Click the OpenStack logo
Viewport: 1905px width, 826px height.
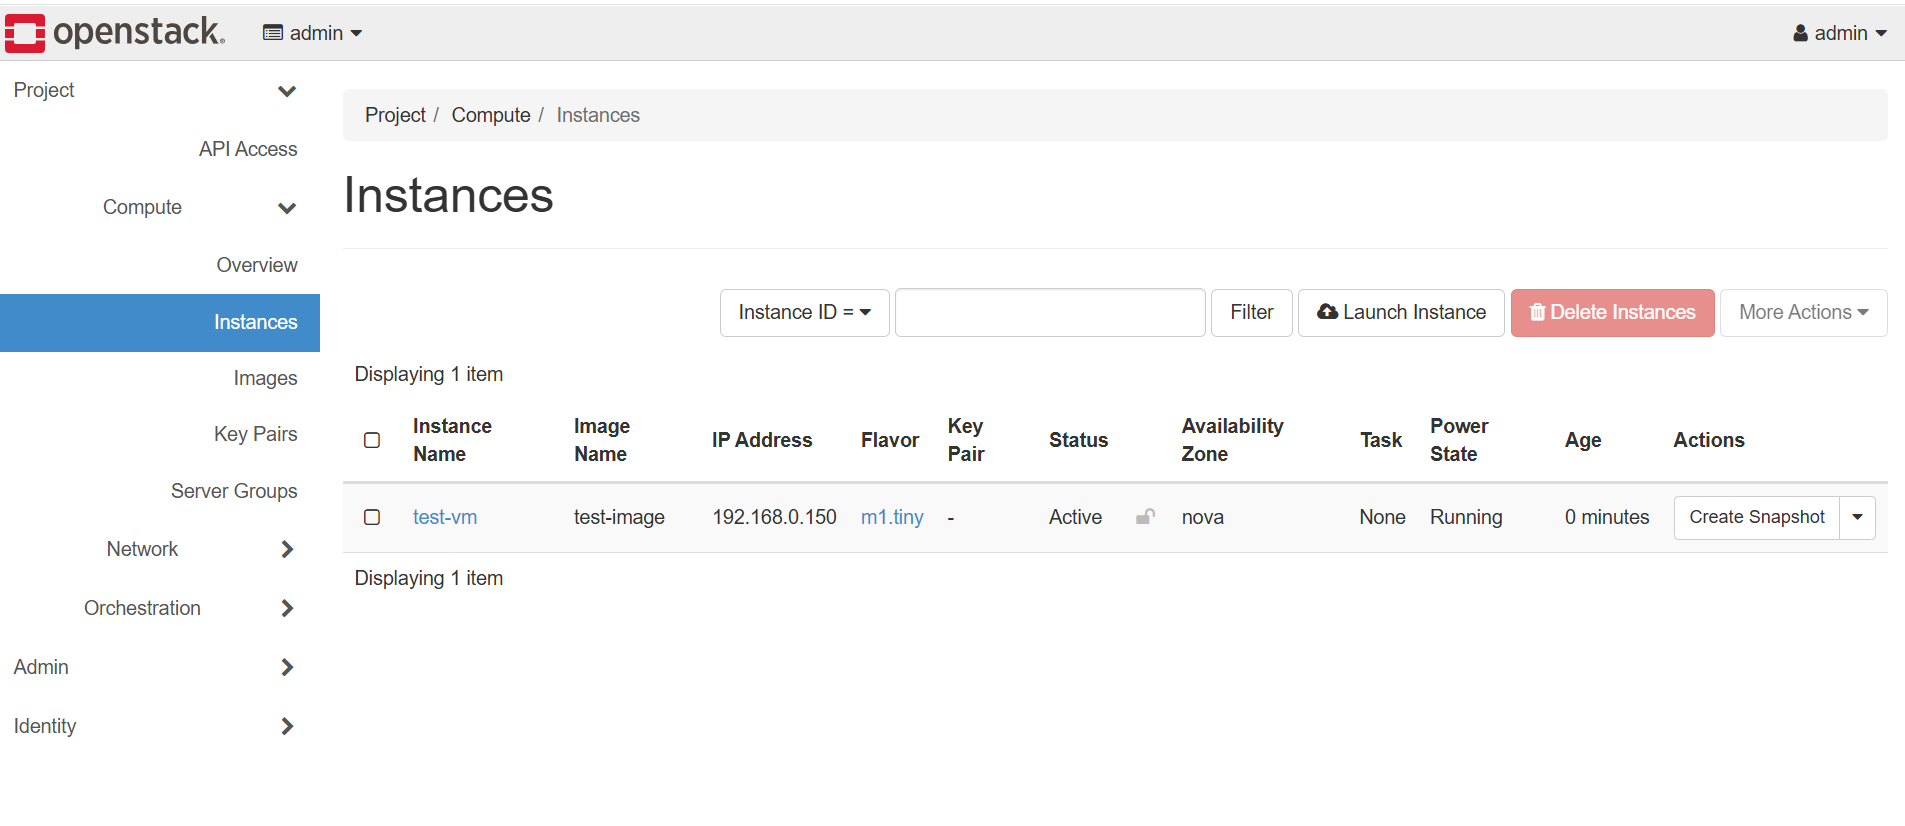[115, 32]
